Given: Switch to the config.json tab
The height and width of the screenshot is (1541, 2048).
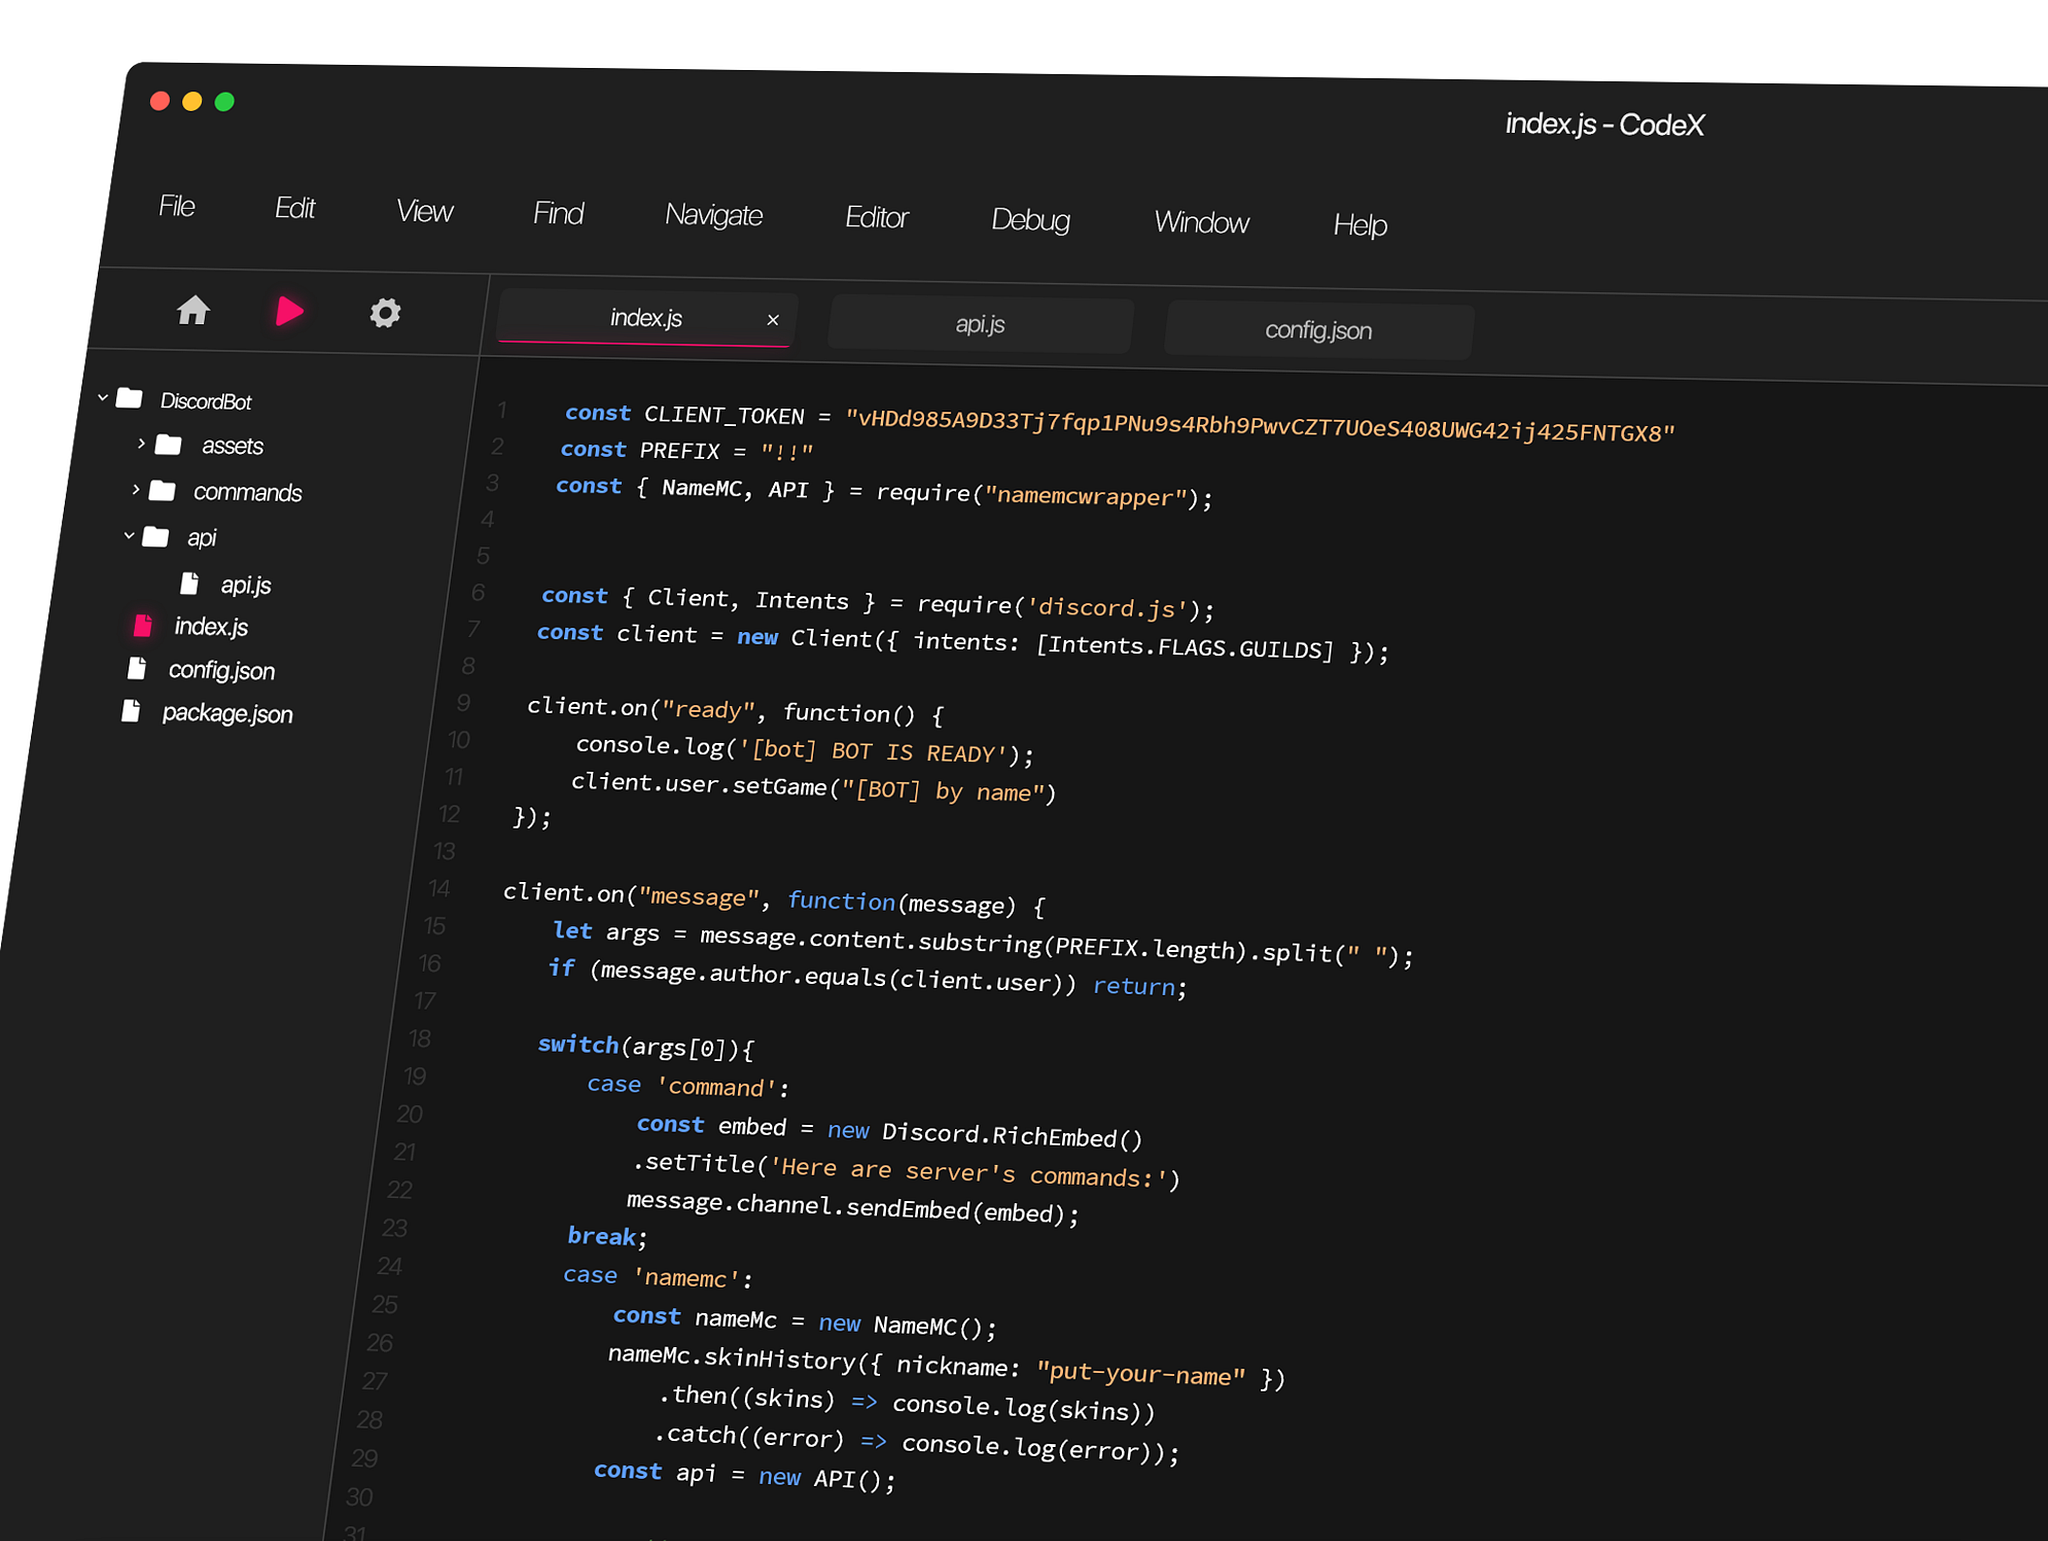Looking at the screenshot, I should (x=1317, y=330).
